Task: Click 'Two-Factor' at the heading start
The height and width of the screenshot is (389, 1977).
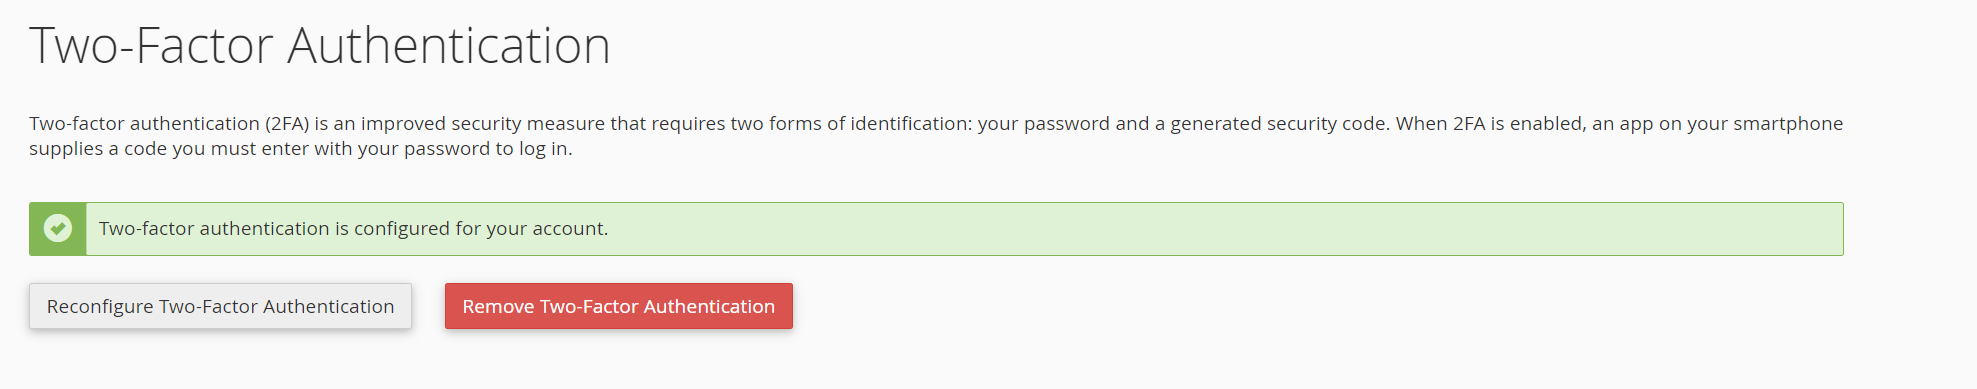Action: pos(152,46)
